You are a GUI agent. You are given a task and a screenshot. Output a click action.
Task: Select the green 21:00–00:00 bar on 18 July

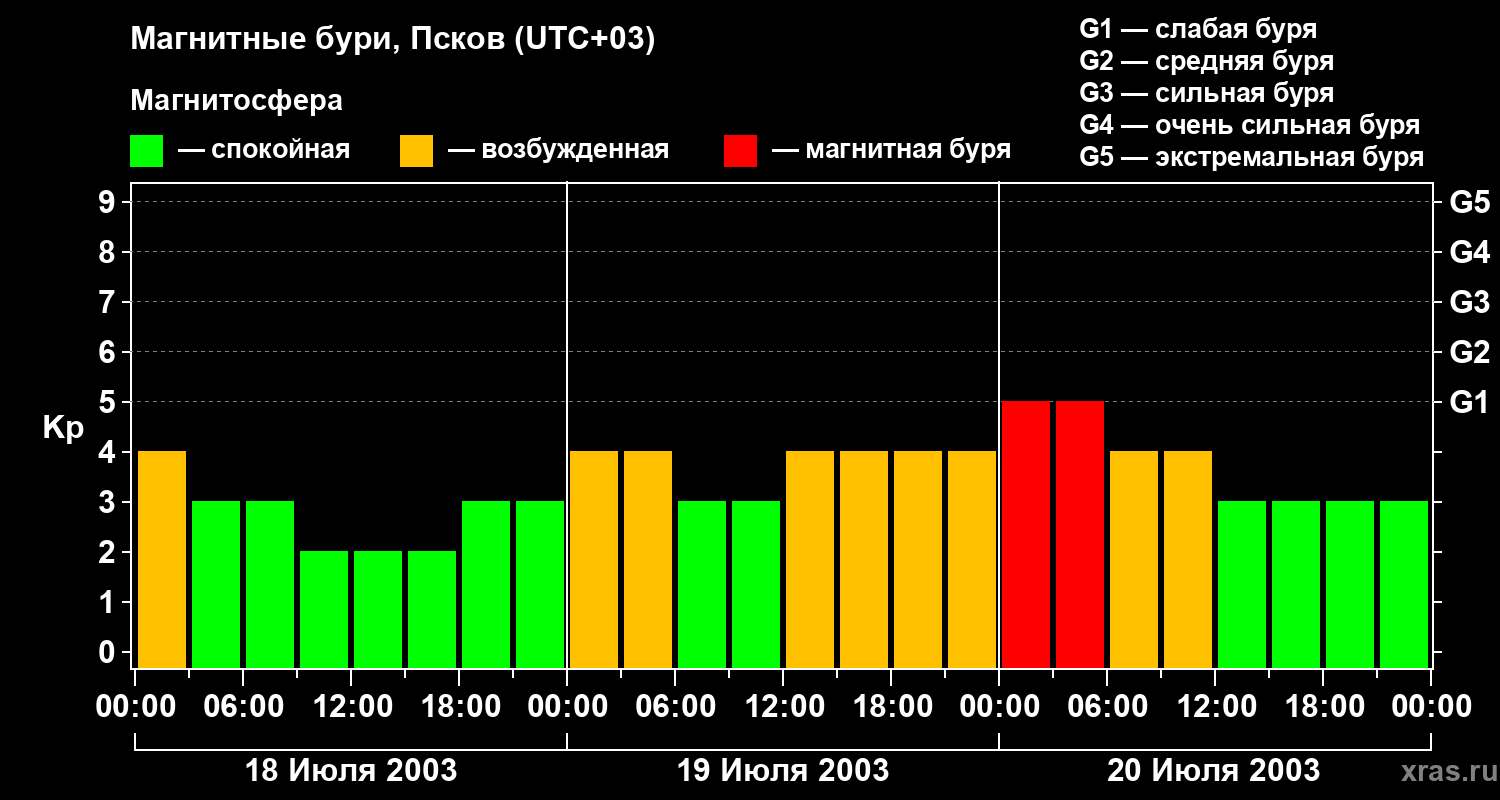[540, 584]
